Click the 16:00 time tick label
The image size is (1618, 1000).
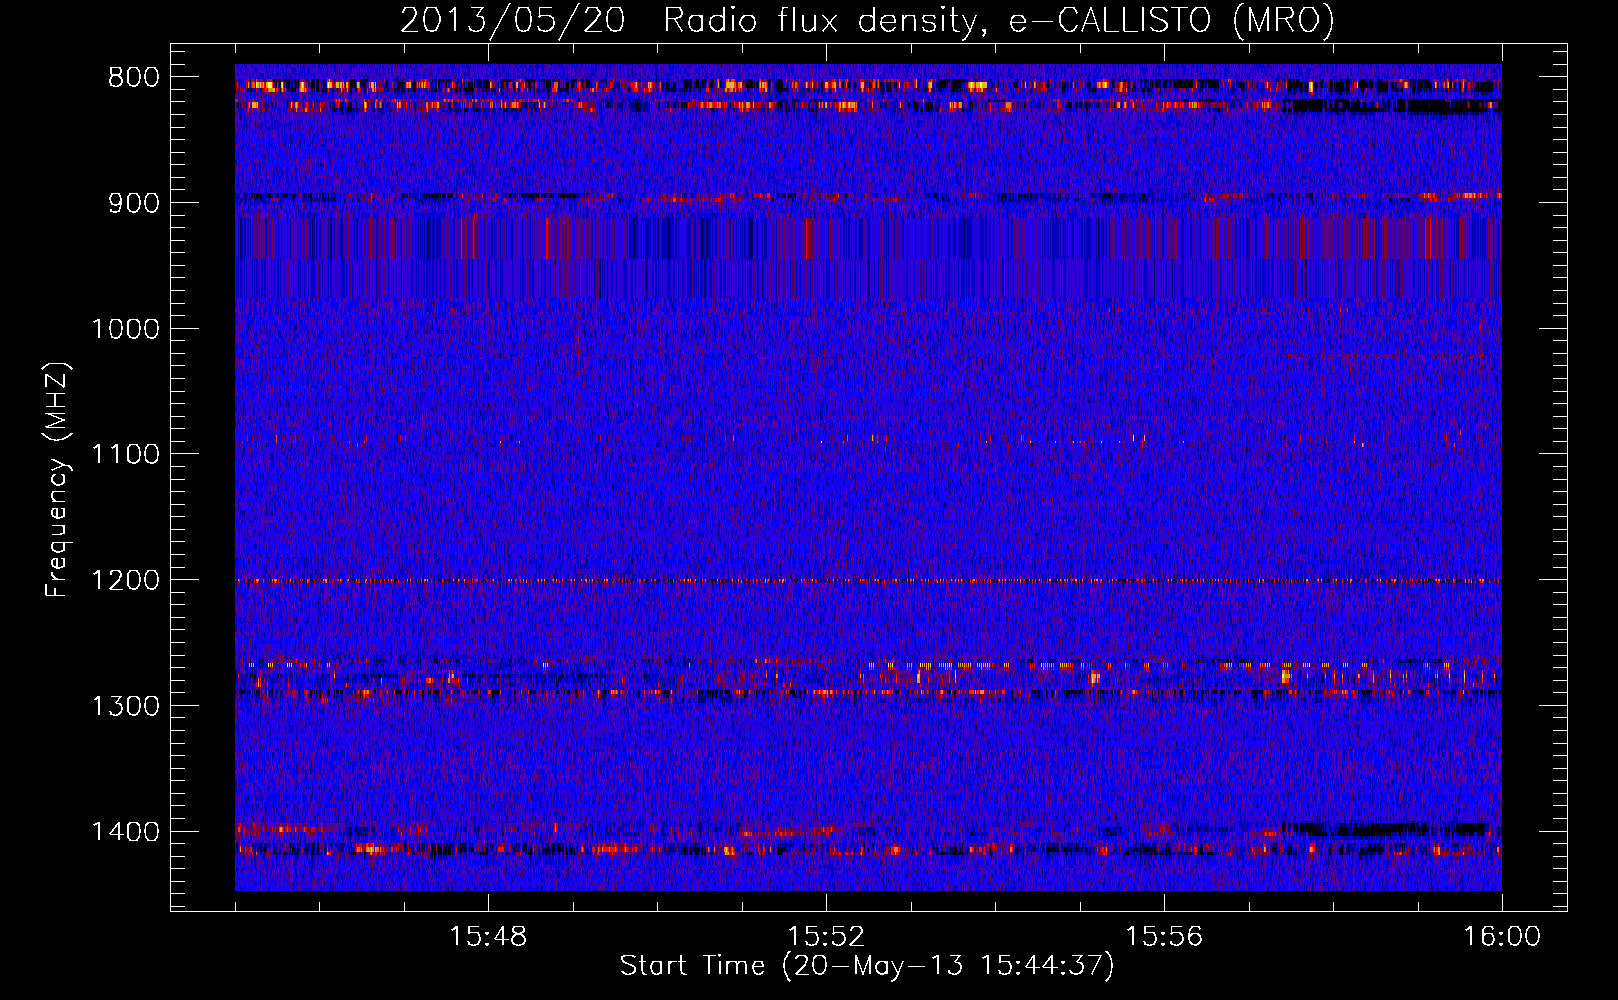1502,937
